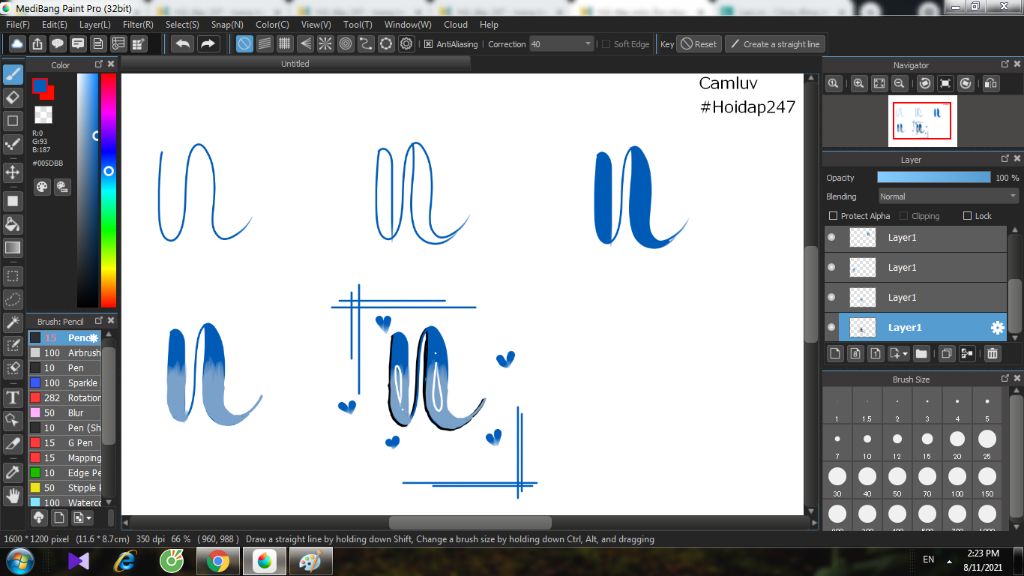The width and height of the screenshot is (1024, 576).
Task: Click the Undo arrow
Action: (183, 44)
